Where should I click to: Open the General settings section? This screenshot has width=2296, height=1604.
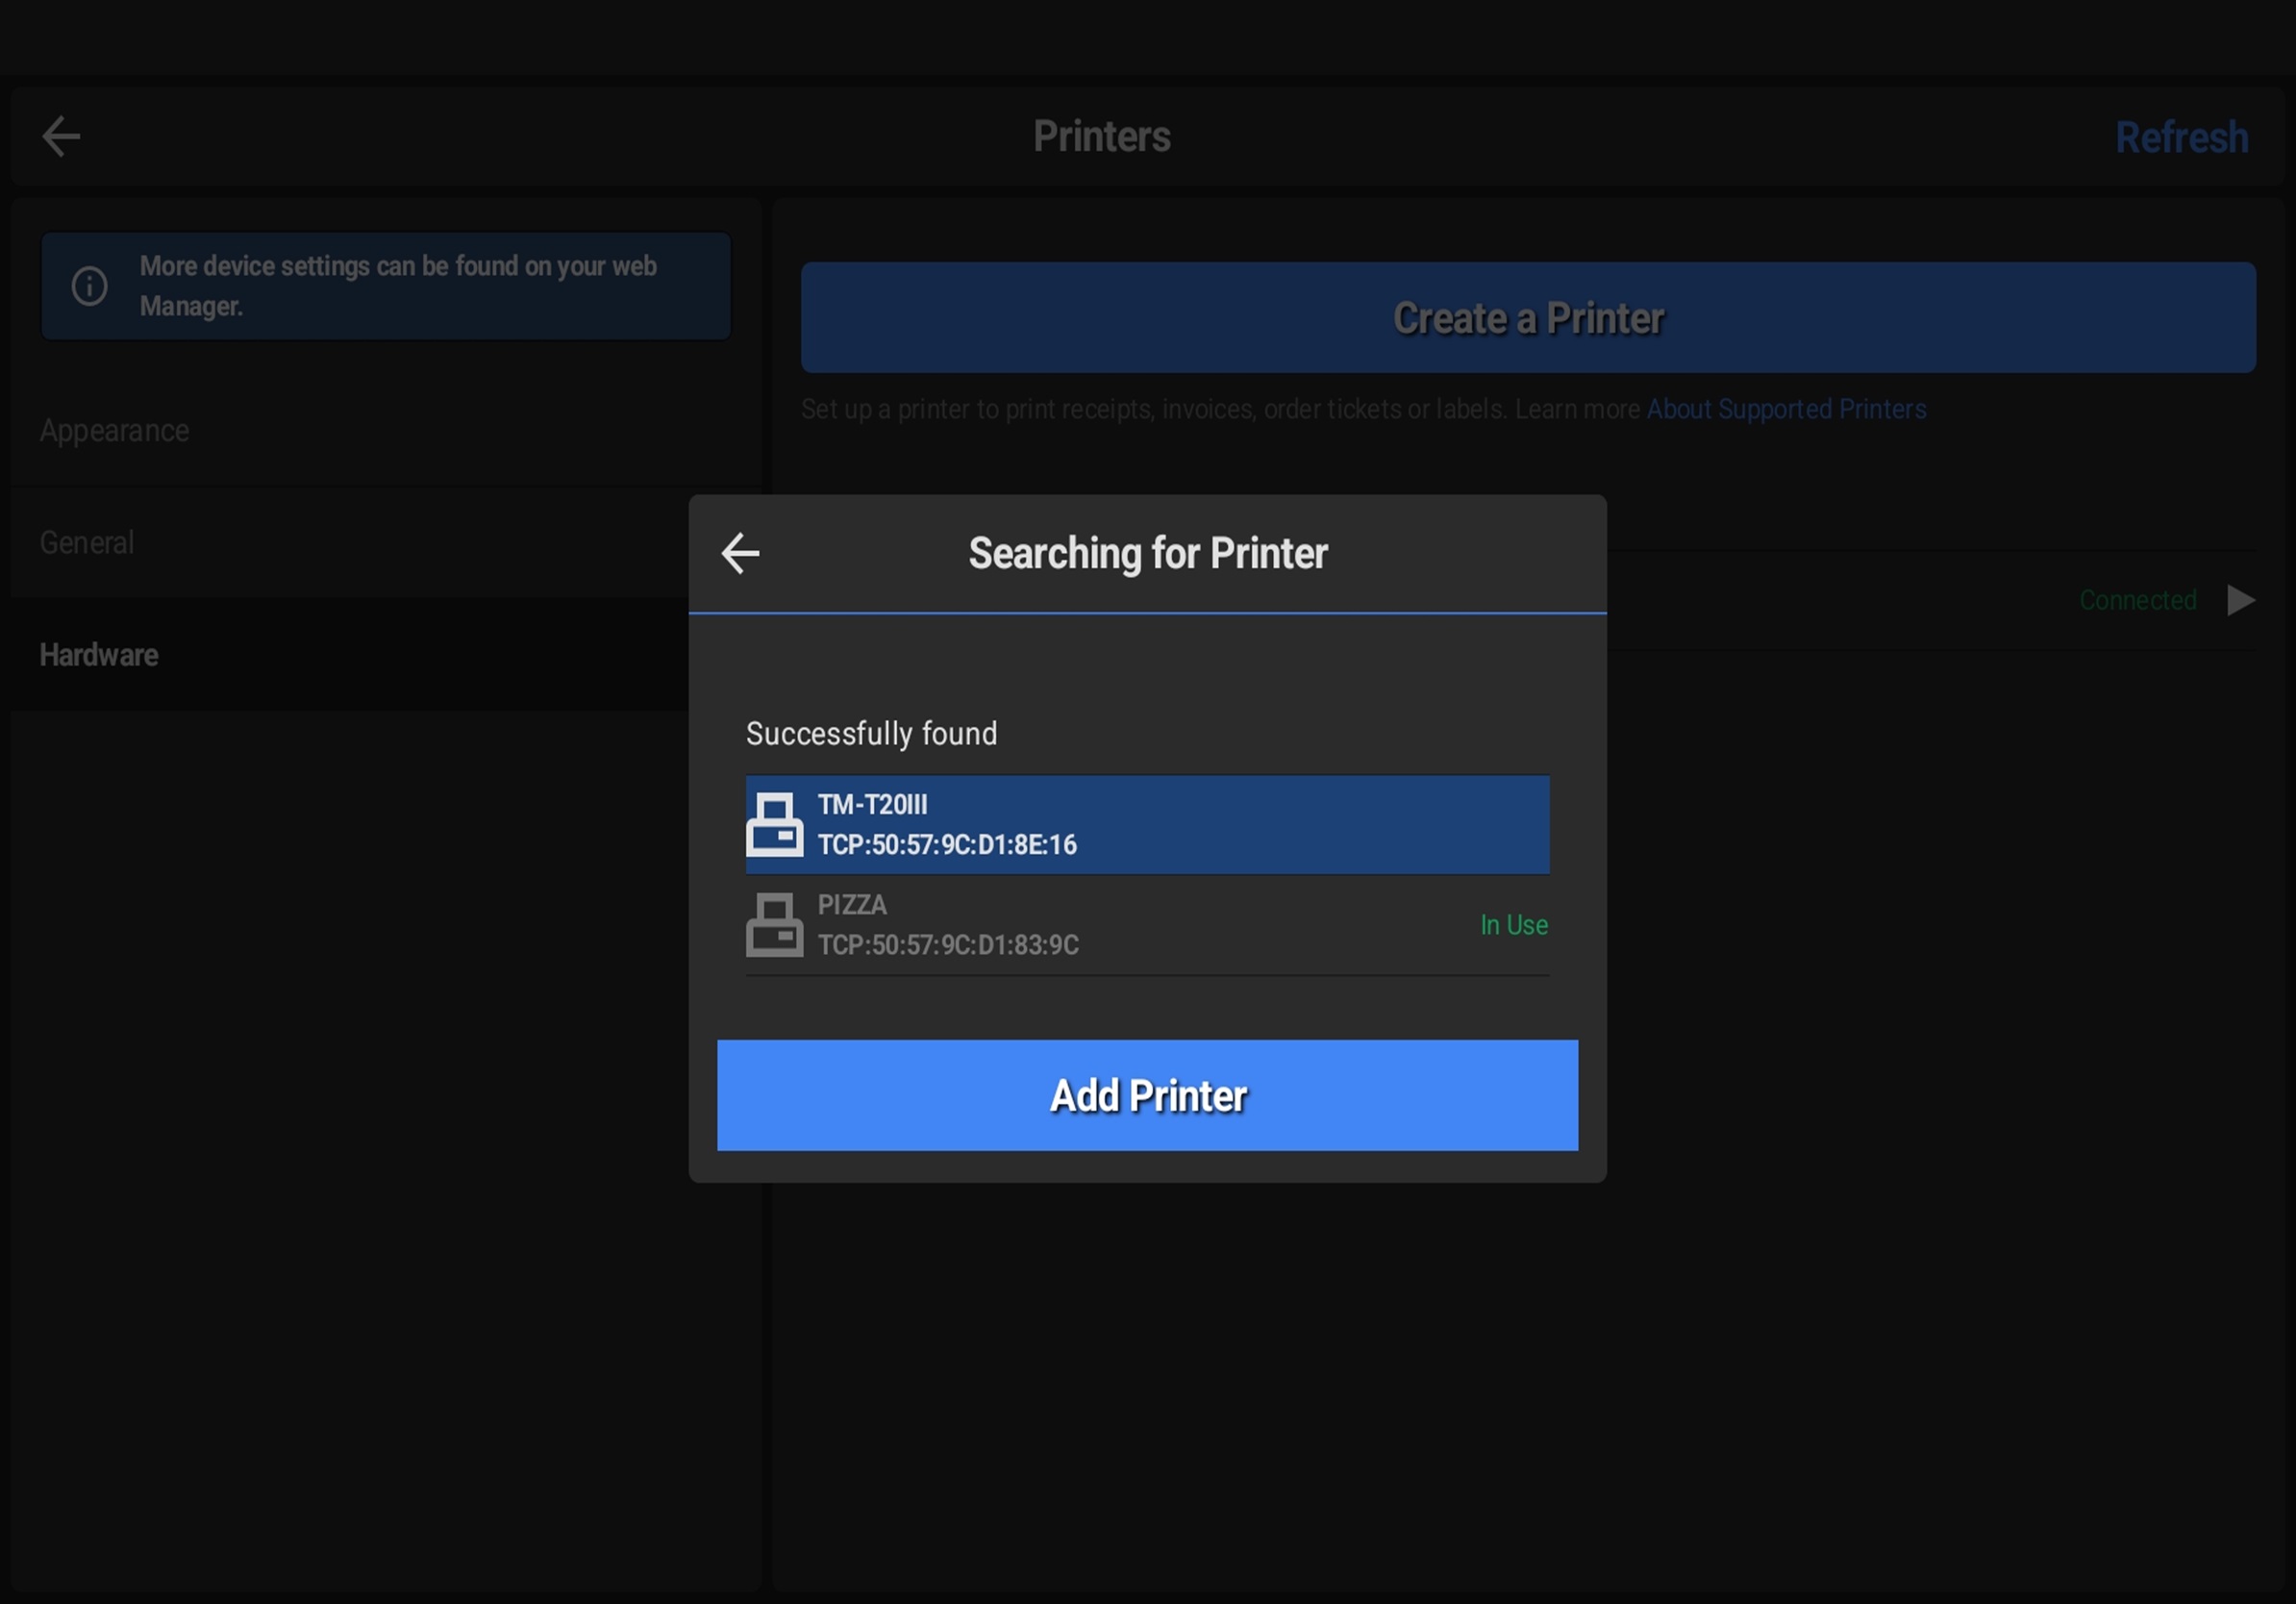point(87,543)
